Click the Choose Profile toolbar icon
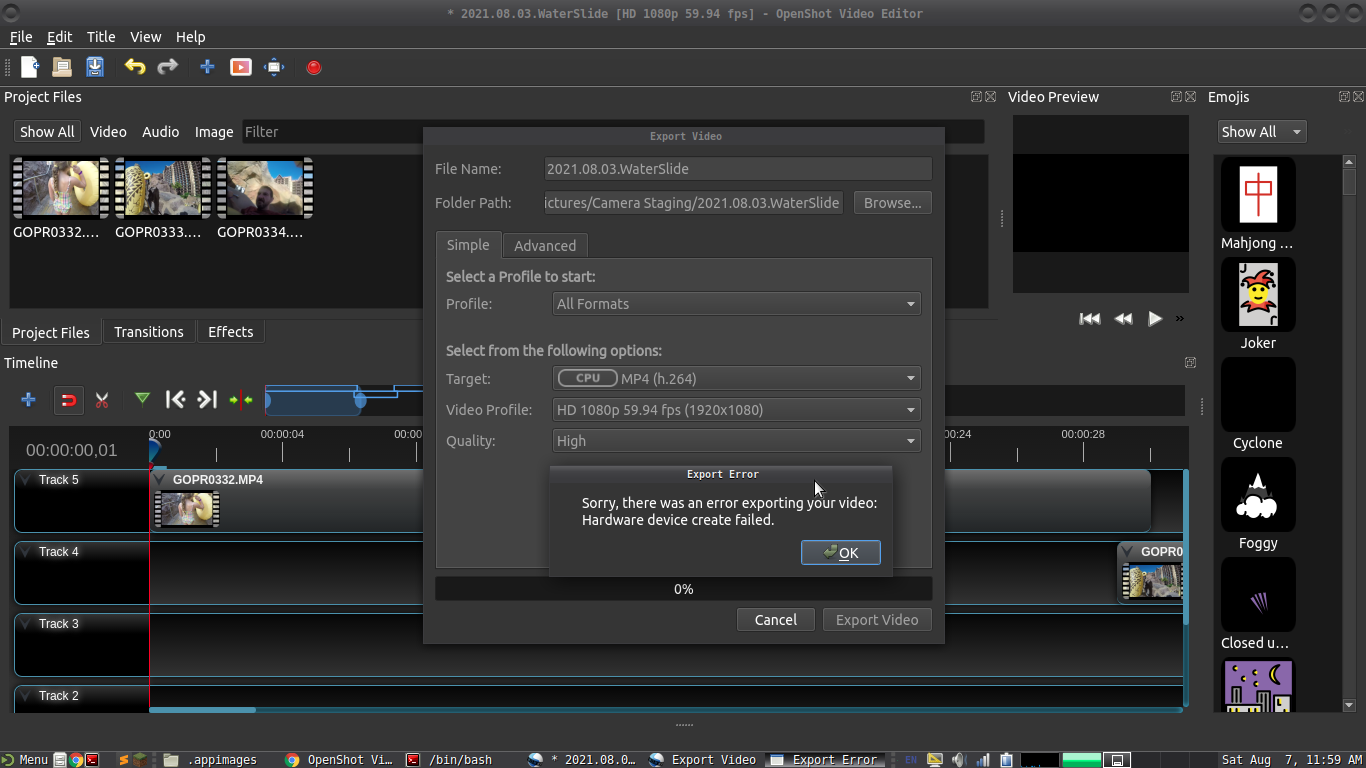Viewport: 1366px width, 768px height. click(241, 67)
